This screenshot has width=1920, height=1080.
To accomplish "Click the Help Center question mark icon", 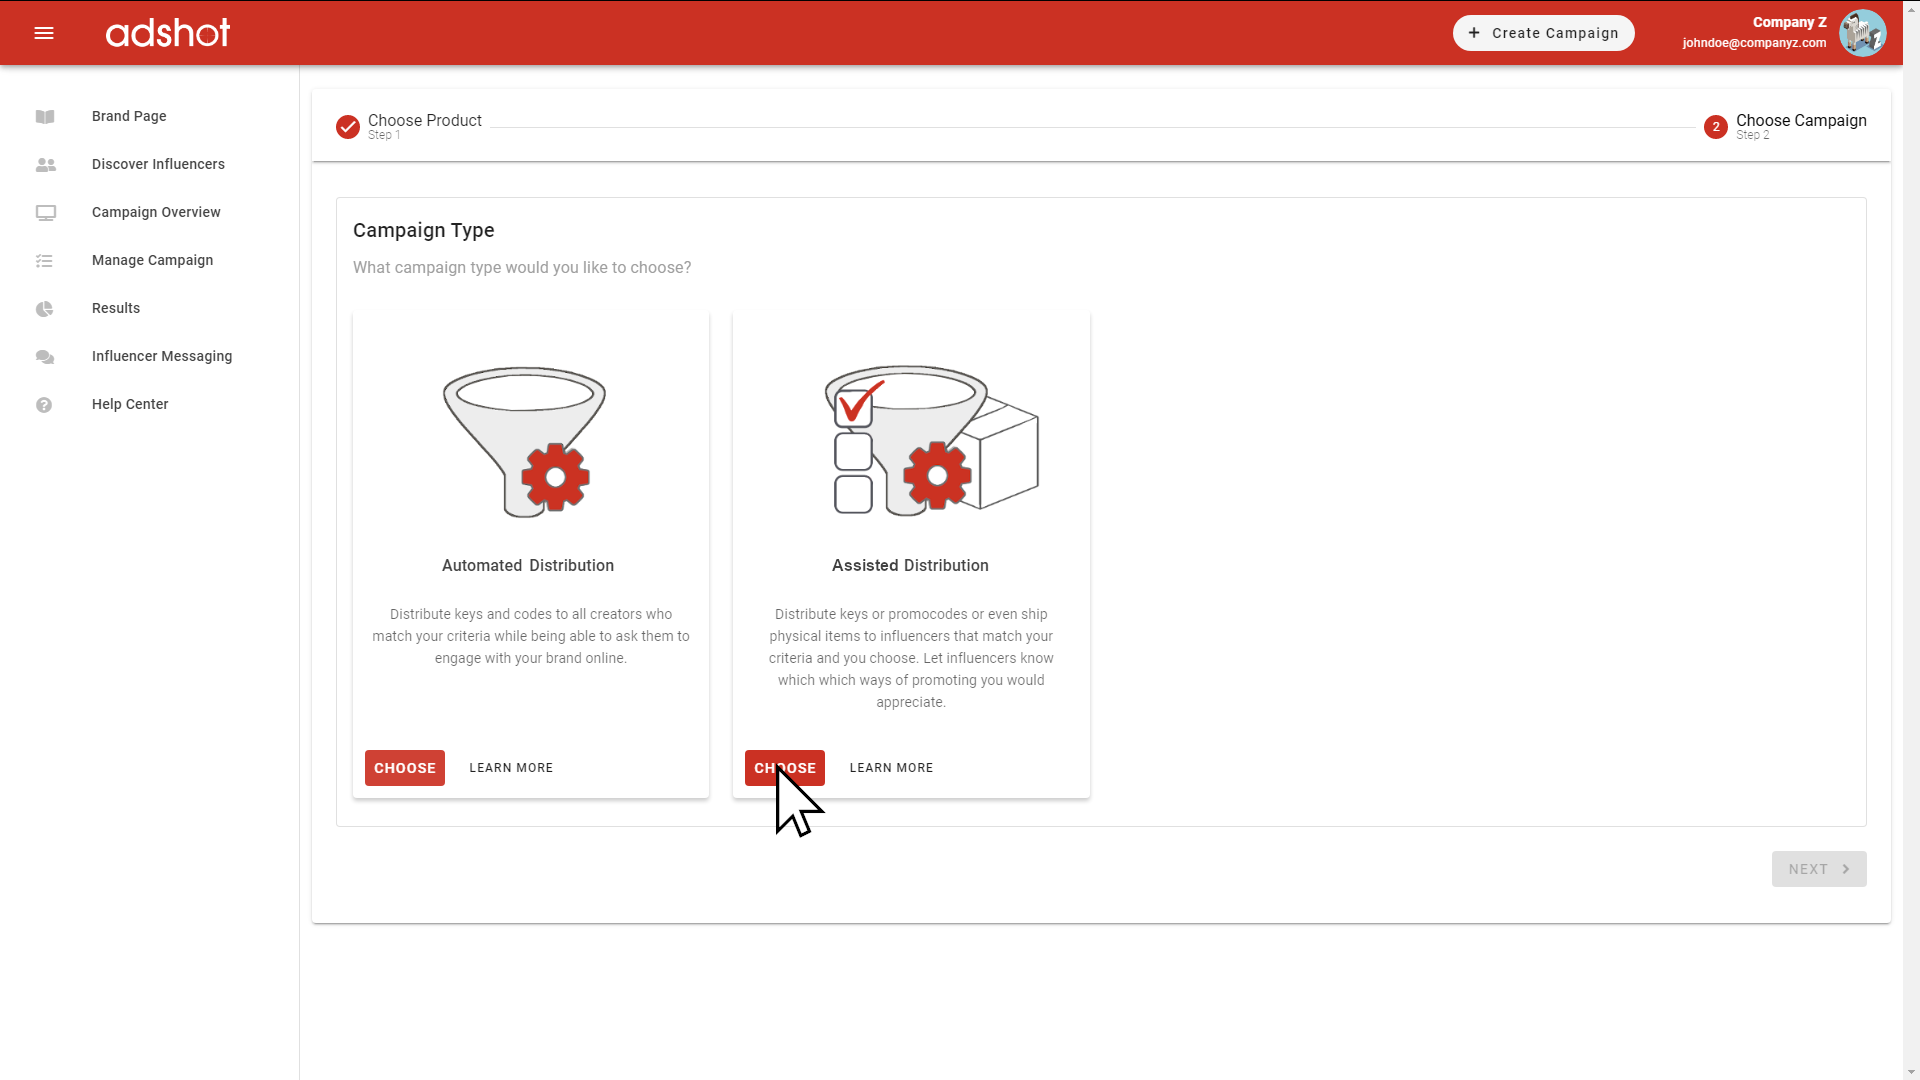I will 44,405.
